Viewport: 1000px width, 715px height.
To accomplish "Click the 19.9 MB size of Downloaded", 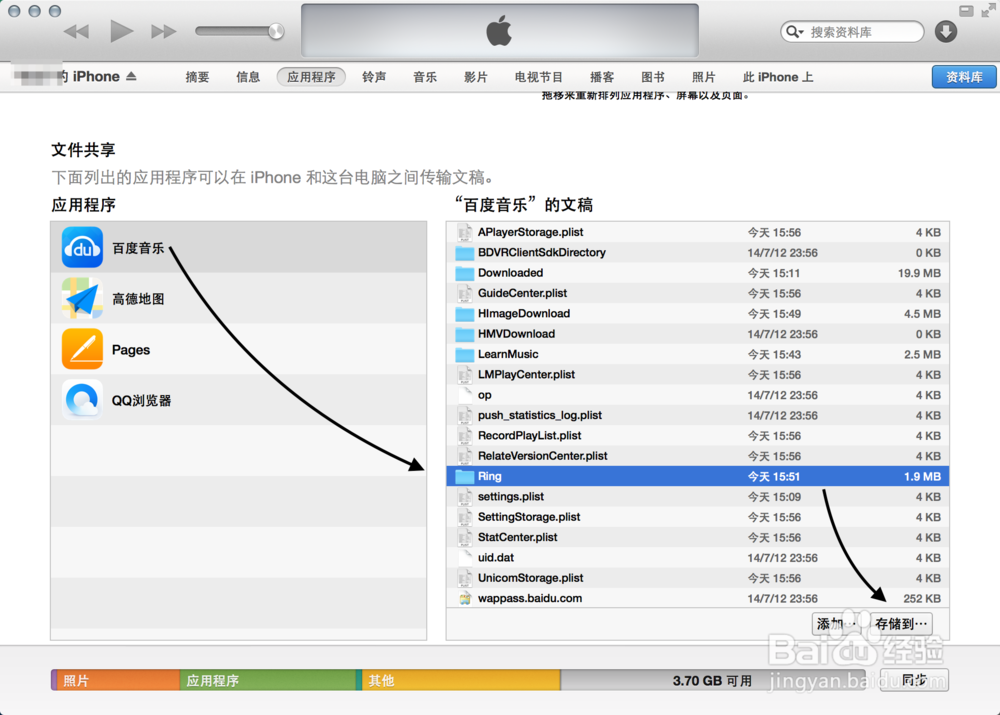I will [x=919, y=273].
